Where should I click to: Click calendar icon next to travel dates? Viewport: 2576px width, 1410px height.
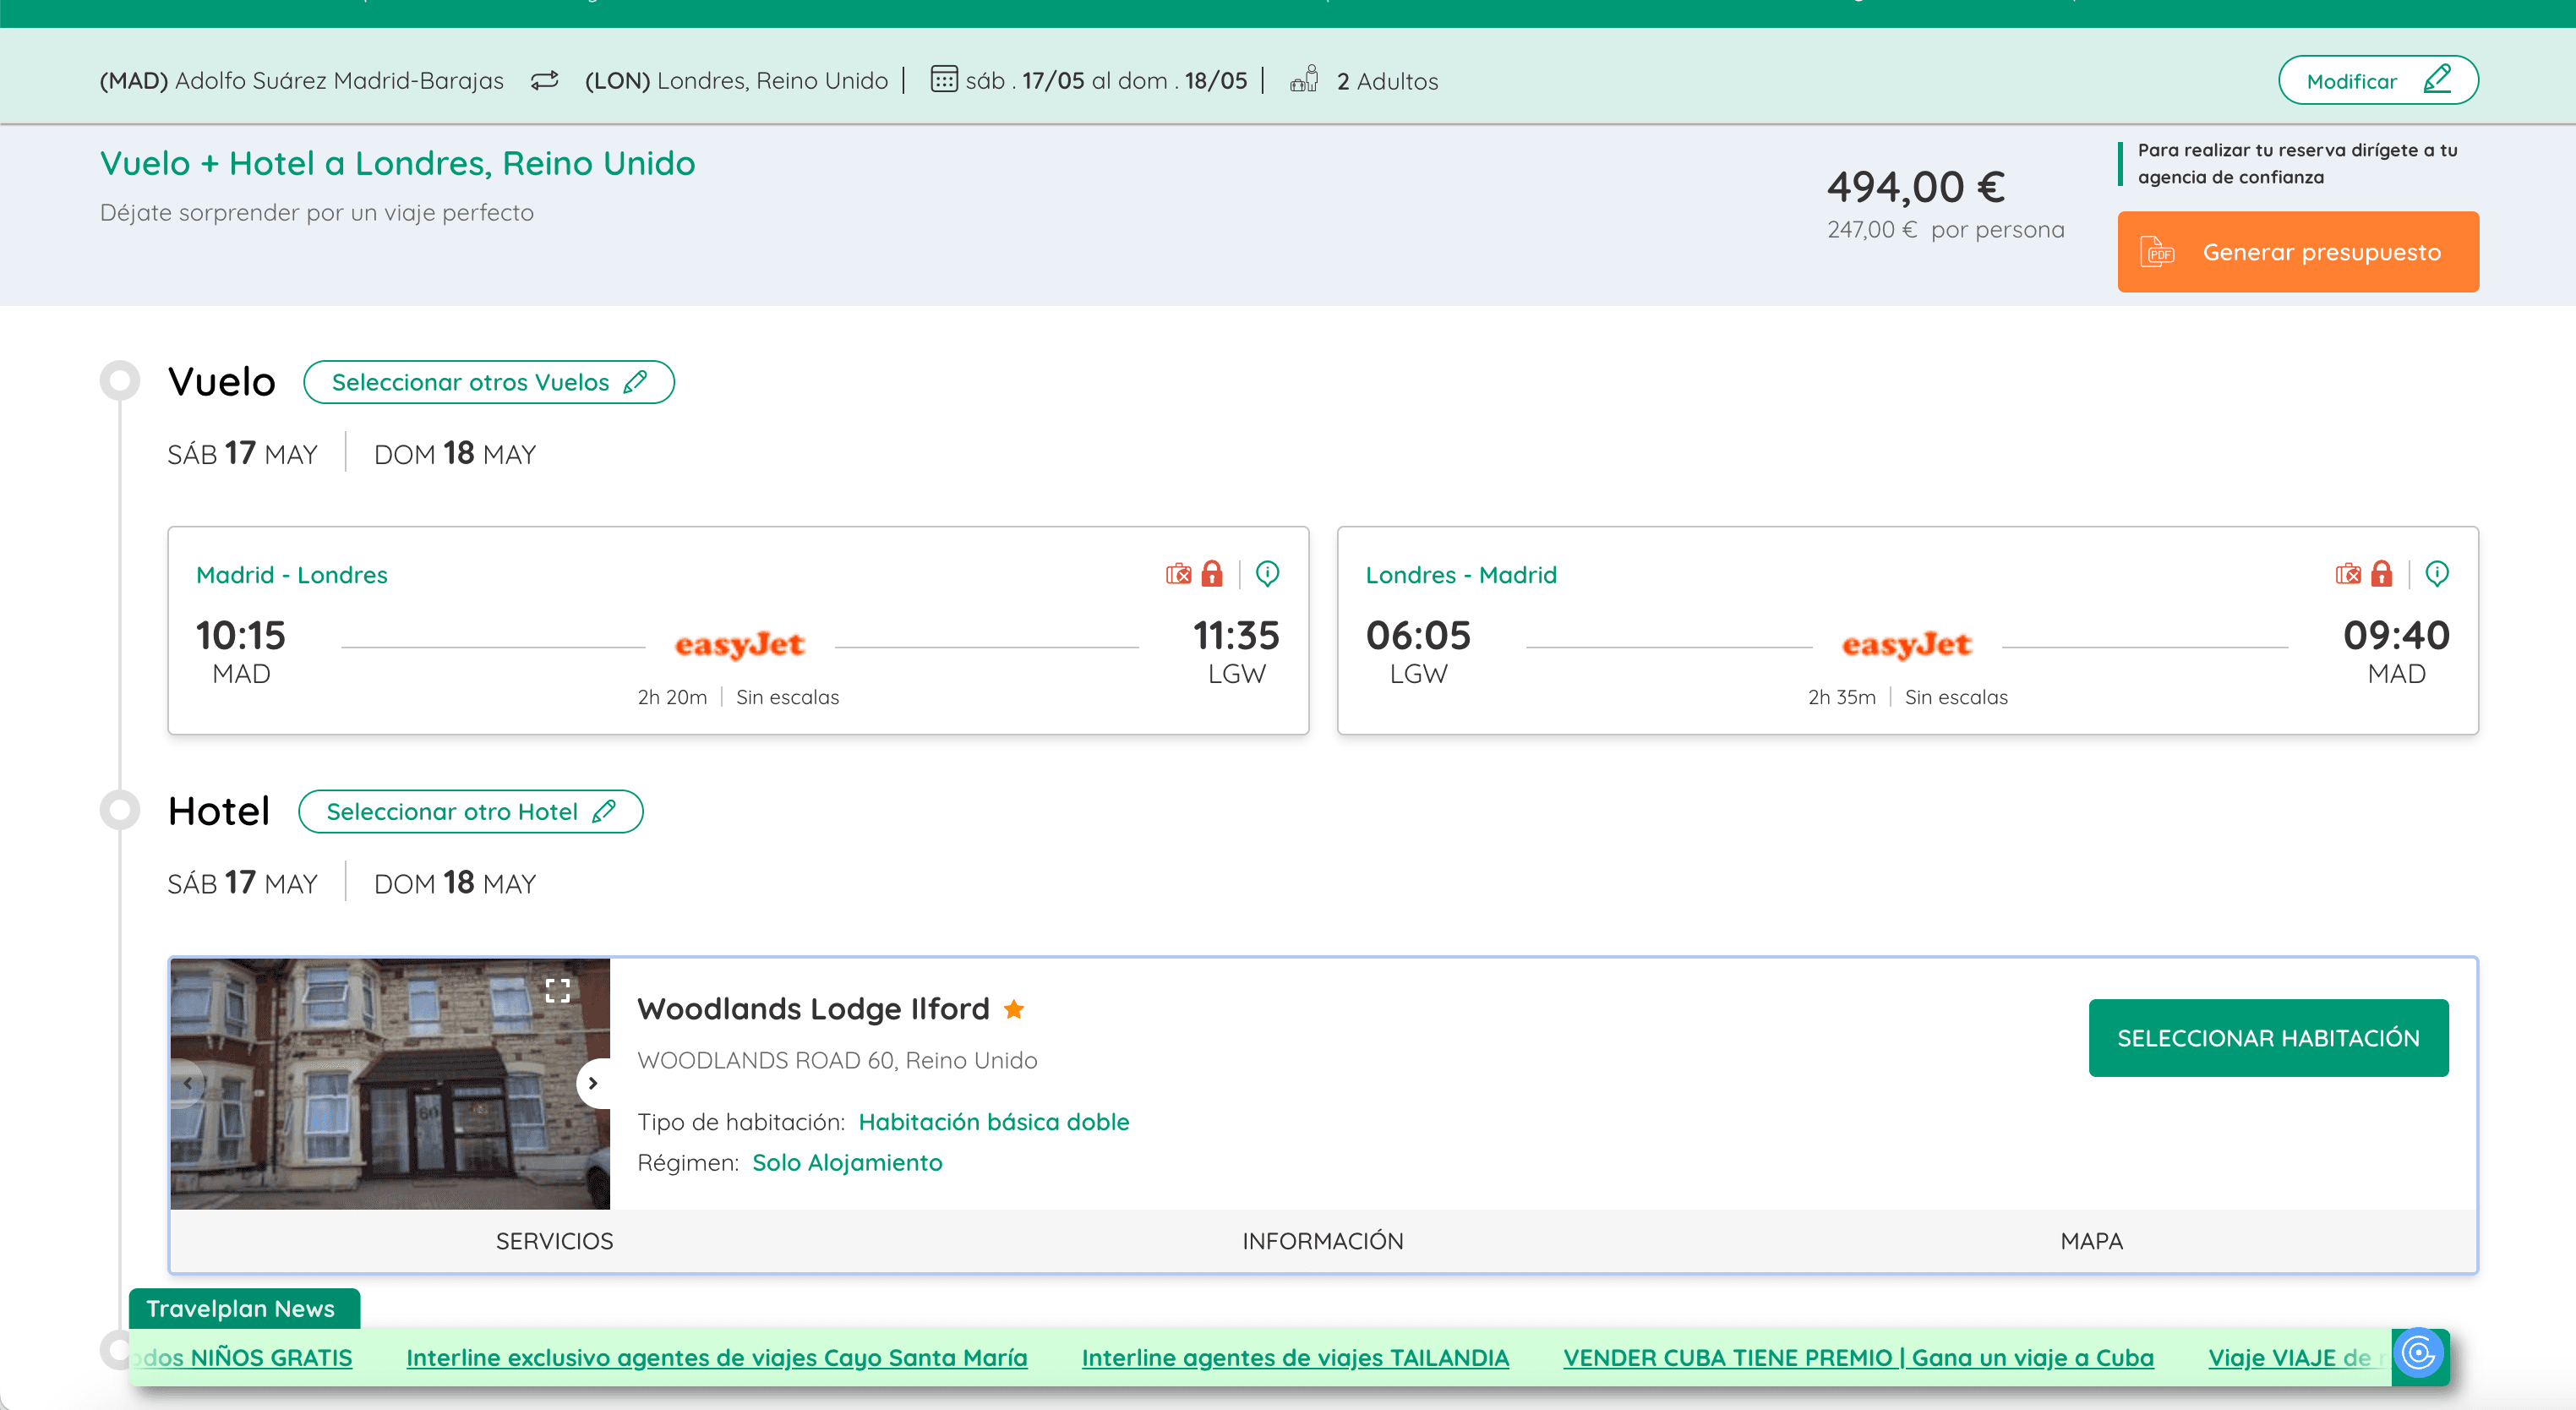click(x=943, y=80)
